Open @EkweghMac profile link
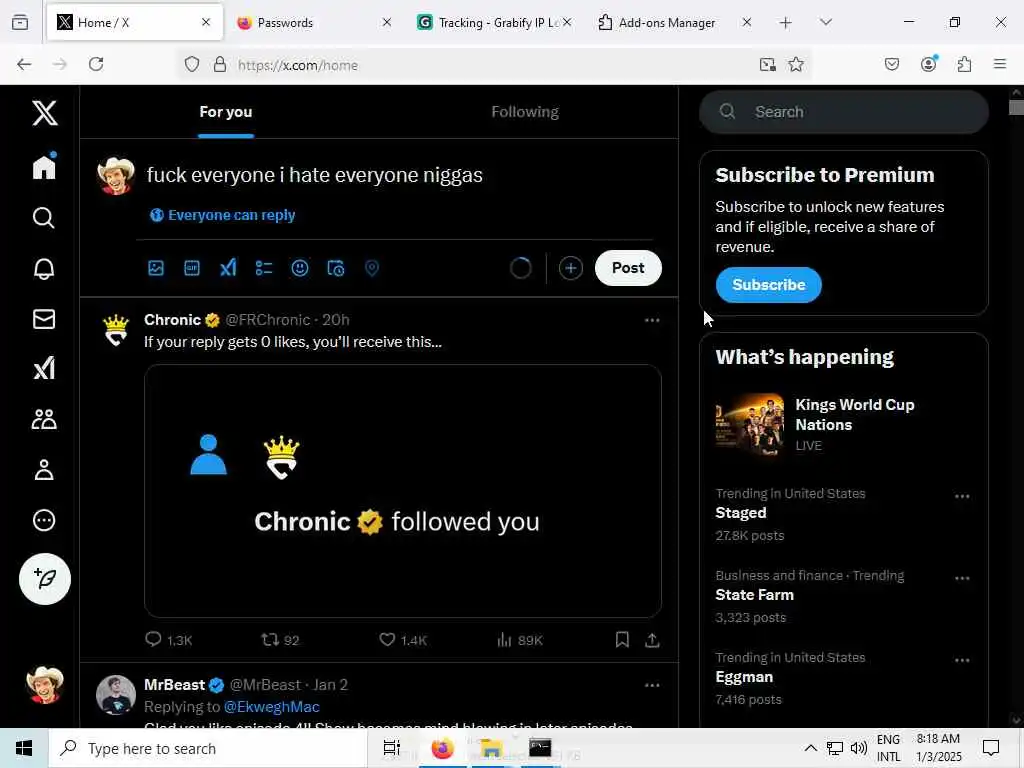 click(272, 707)
